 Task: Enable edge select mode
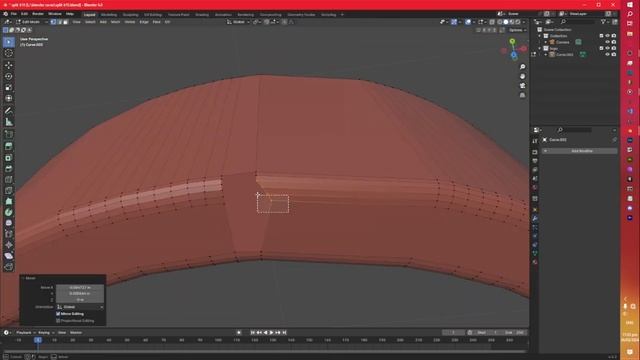click(59, 22)
